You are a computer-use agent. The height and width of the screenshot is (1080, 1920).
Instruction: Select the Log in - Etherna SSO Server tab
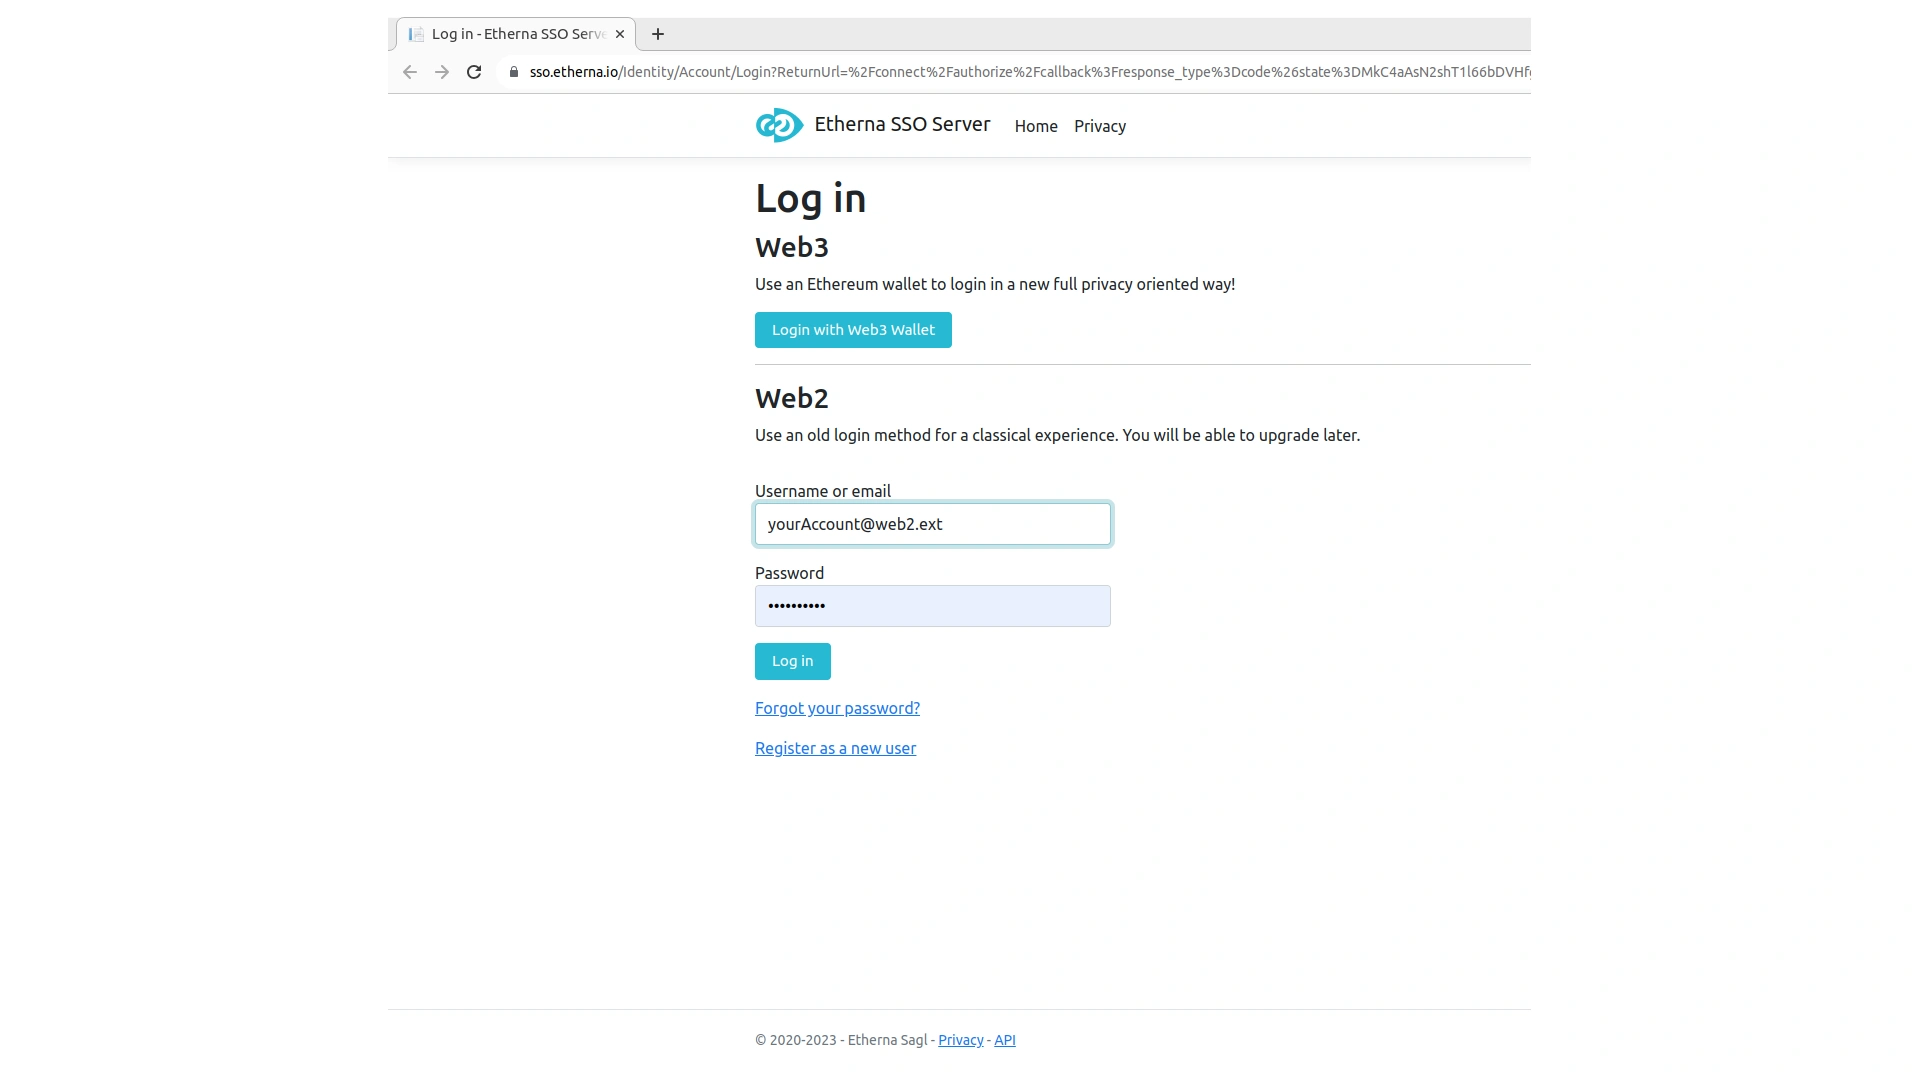tap(516, 34)
